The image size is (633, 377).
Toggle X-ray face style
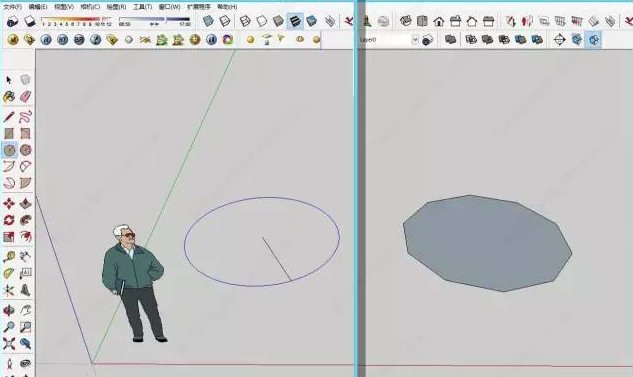pos(208,21)
